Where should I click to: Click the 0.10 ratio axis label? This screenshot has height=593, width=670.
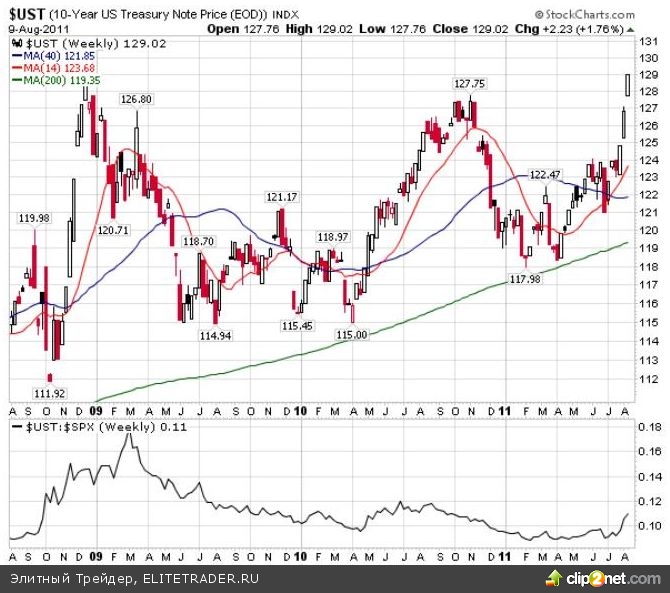pos(649,525)
